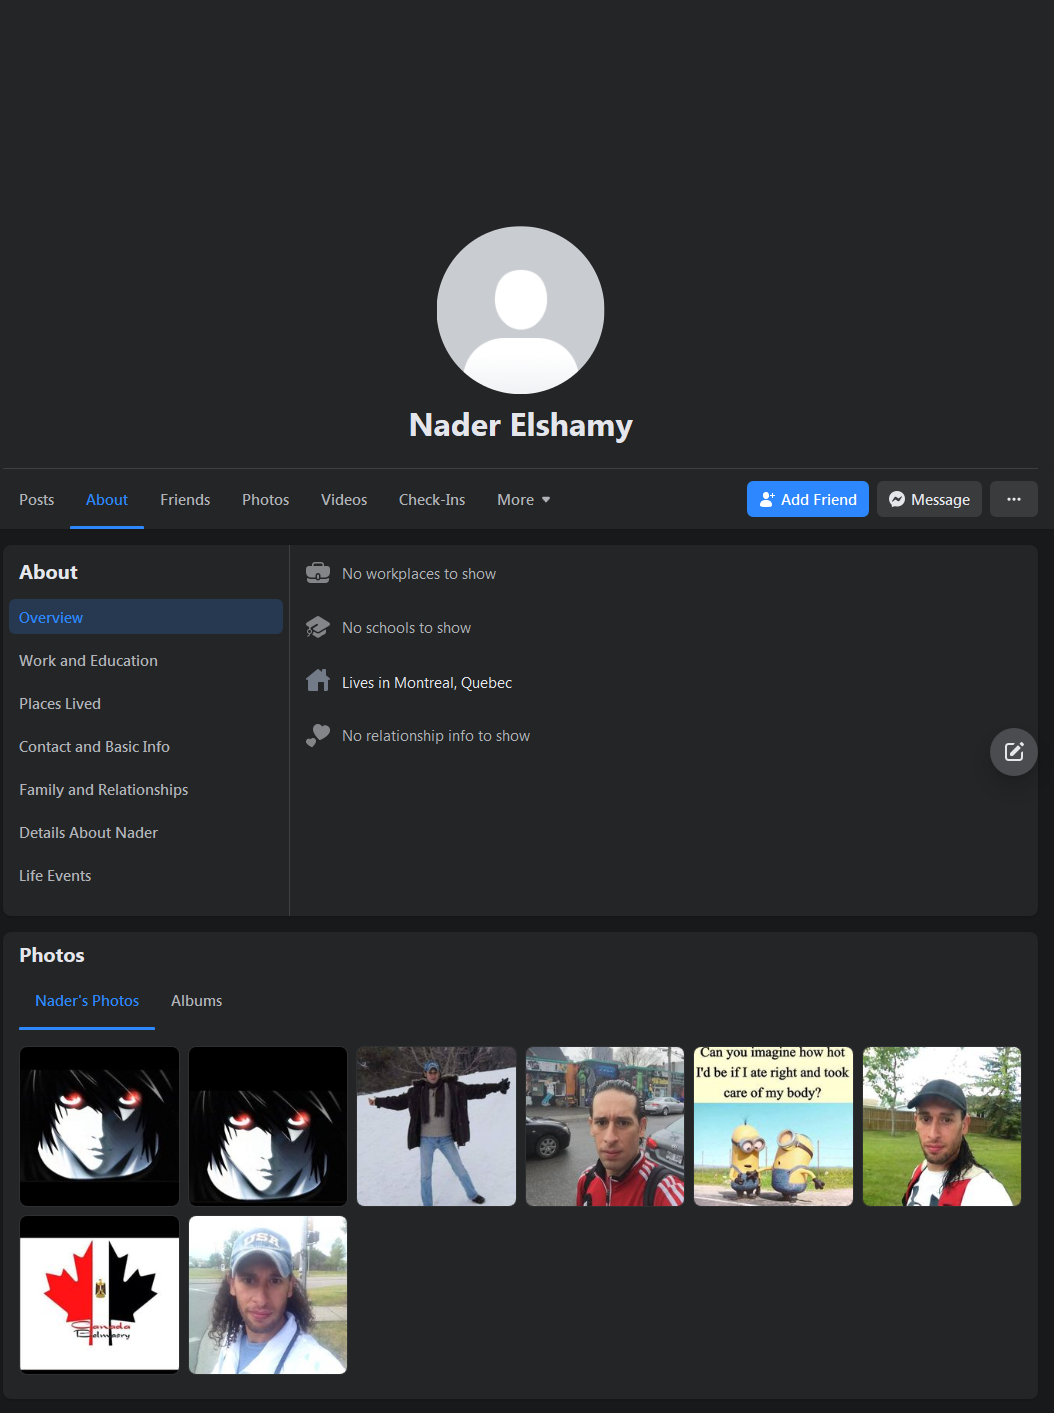Click the heart relationship icon

[x=318, y=735]
